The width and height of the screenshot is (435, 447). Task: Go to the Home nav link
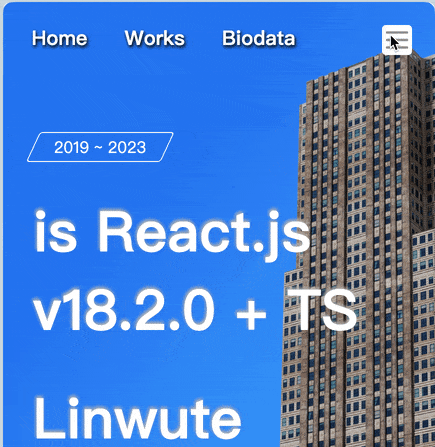click(x=60, y=38)
